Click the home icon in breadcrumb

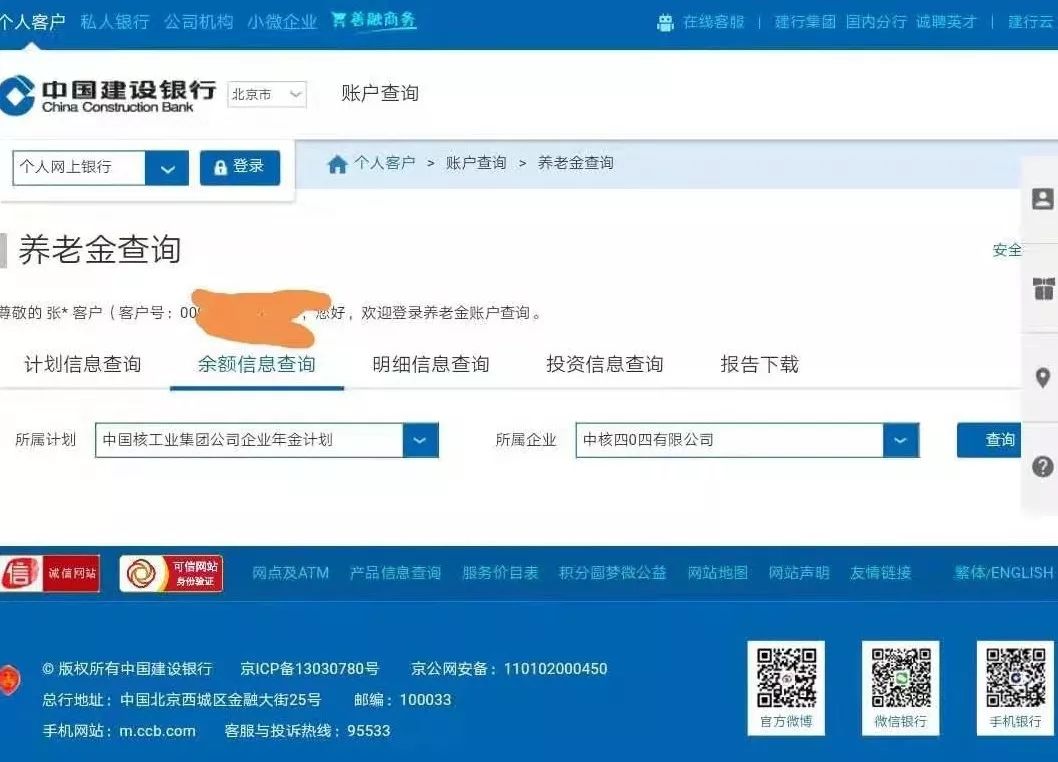(x=337, y=164)
